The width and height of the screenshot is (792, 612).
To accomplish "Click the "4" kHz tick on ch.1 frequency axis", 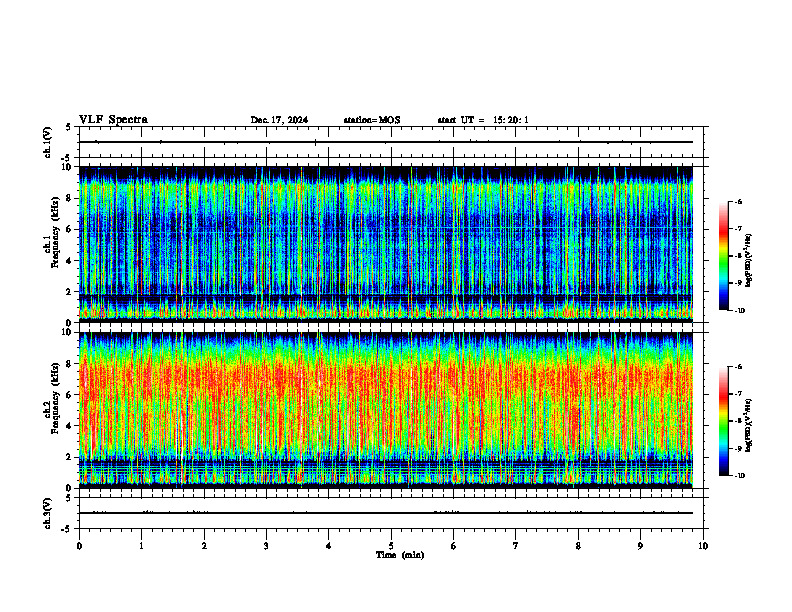I will pos(70,261).
